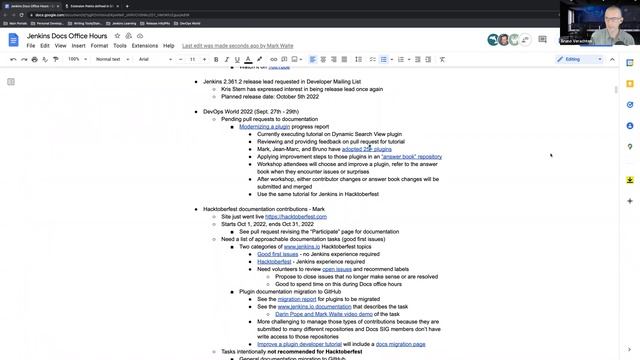
Task: Open the Calendar side panel icon
Action: click(x=630, y=62)
